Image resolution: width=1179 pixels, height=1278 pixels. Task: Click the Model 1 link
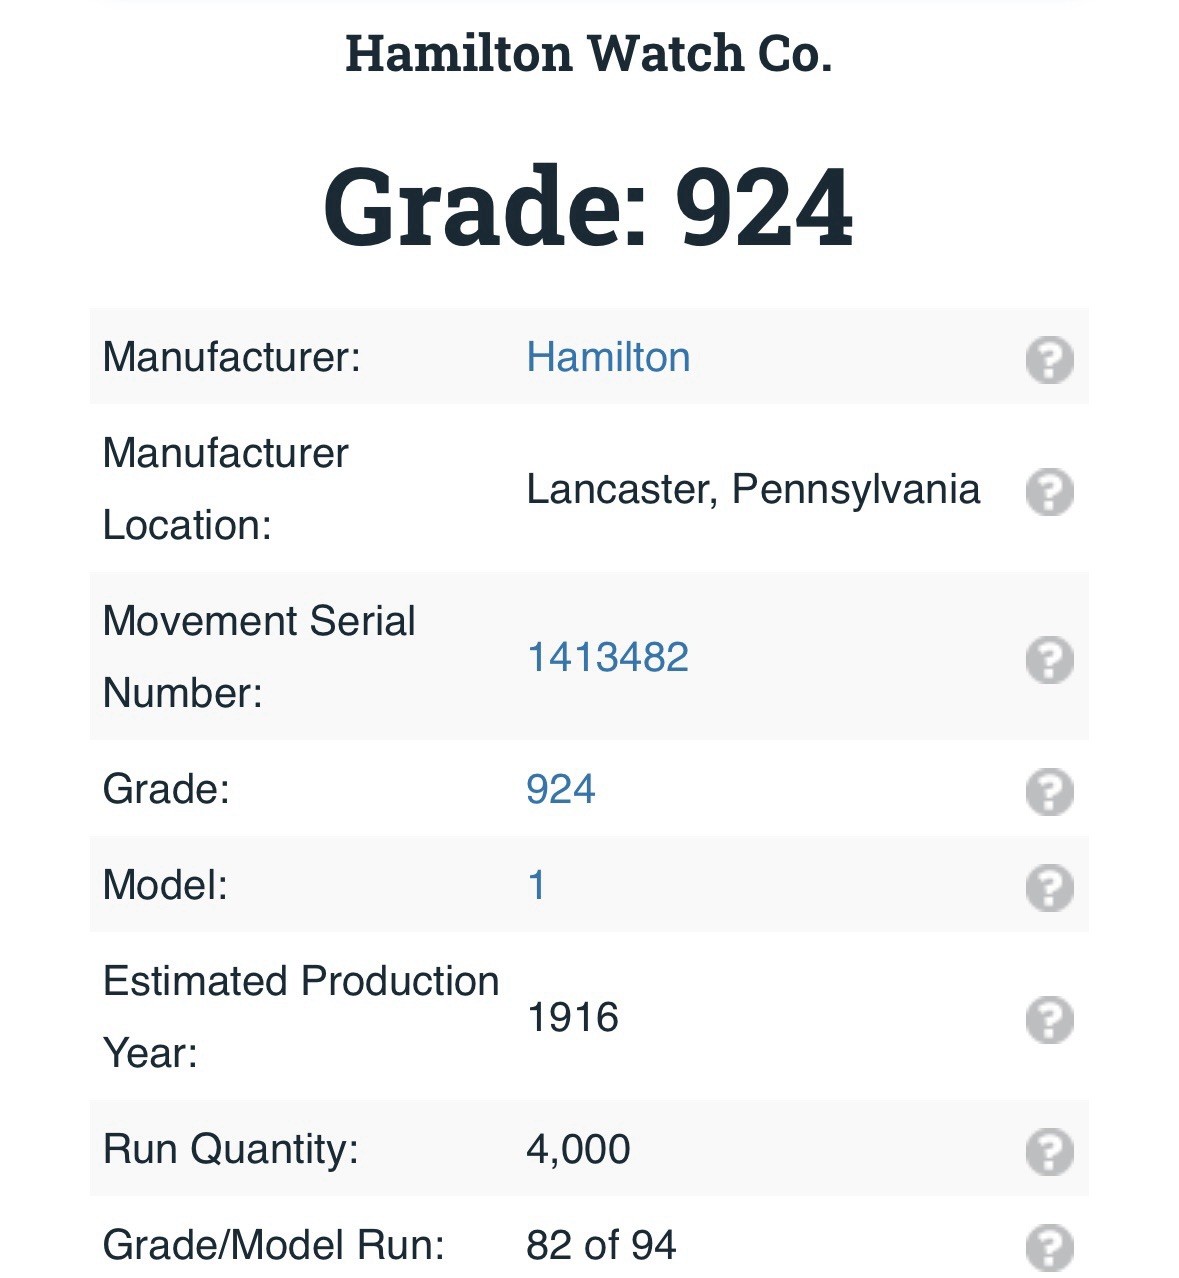coord(536,885)
